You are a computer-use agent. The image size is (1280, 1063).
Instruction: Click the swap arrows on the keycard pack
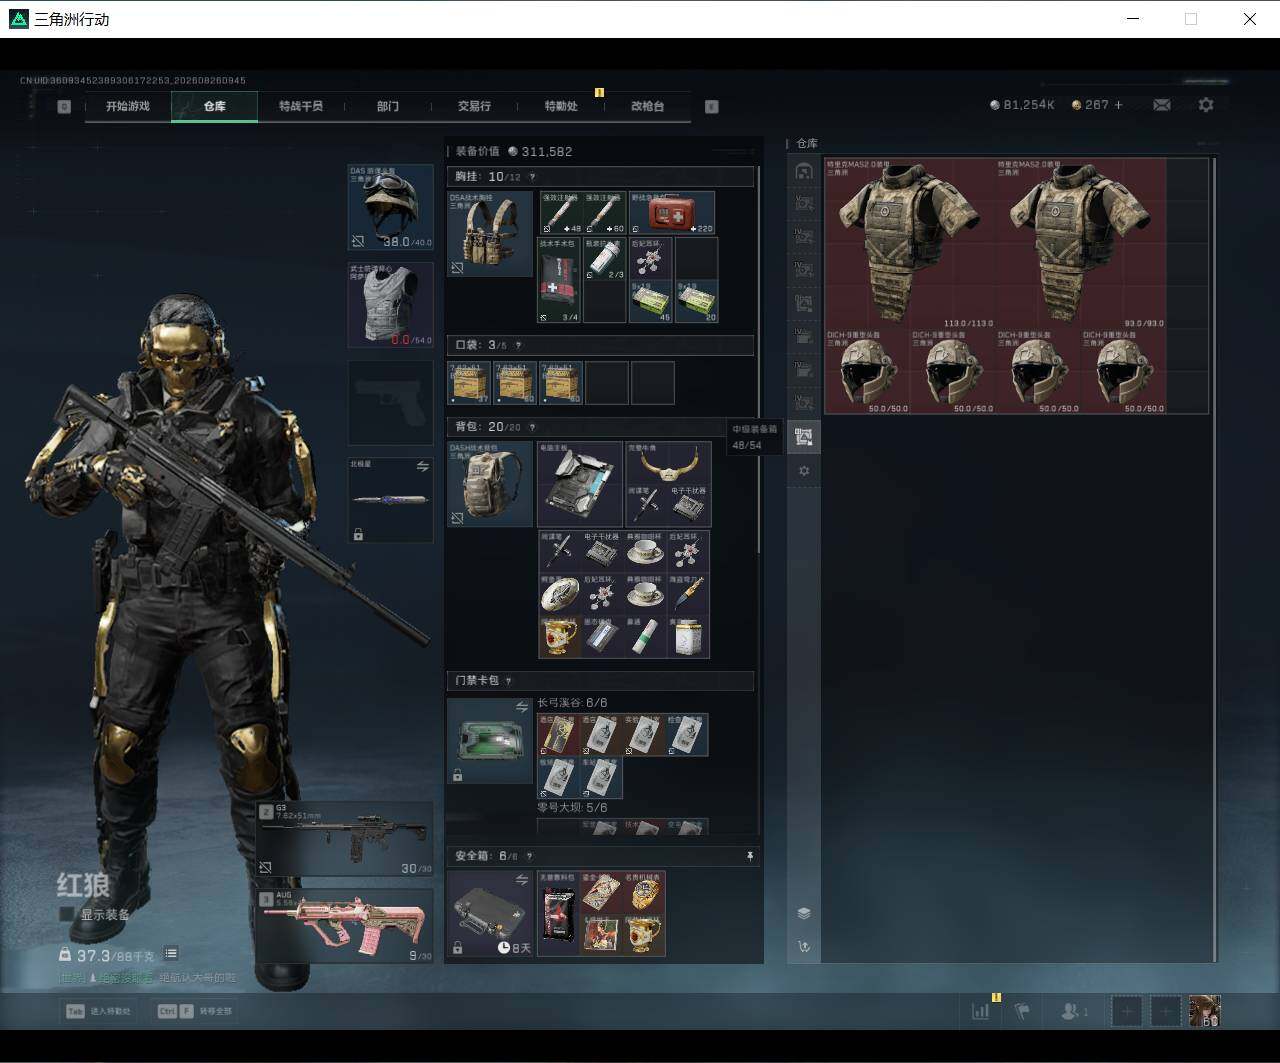(x=521, y=707)
